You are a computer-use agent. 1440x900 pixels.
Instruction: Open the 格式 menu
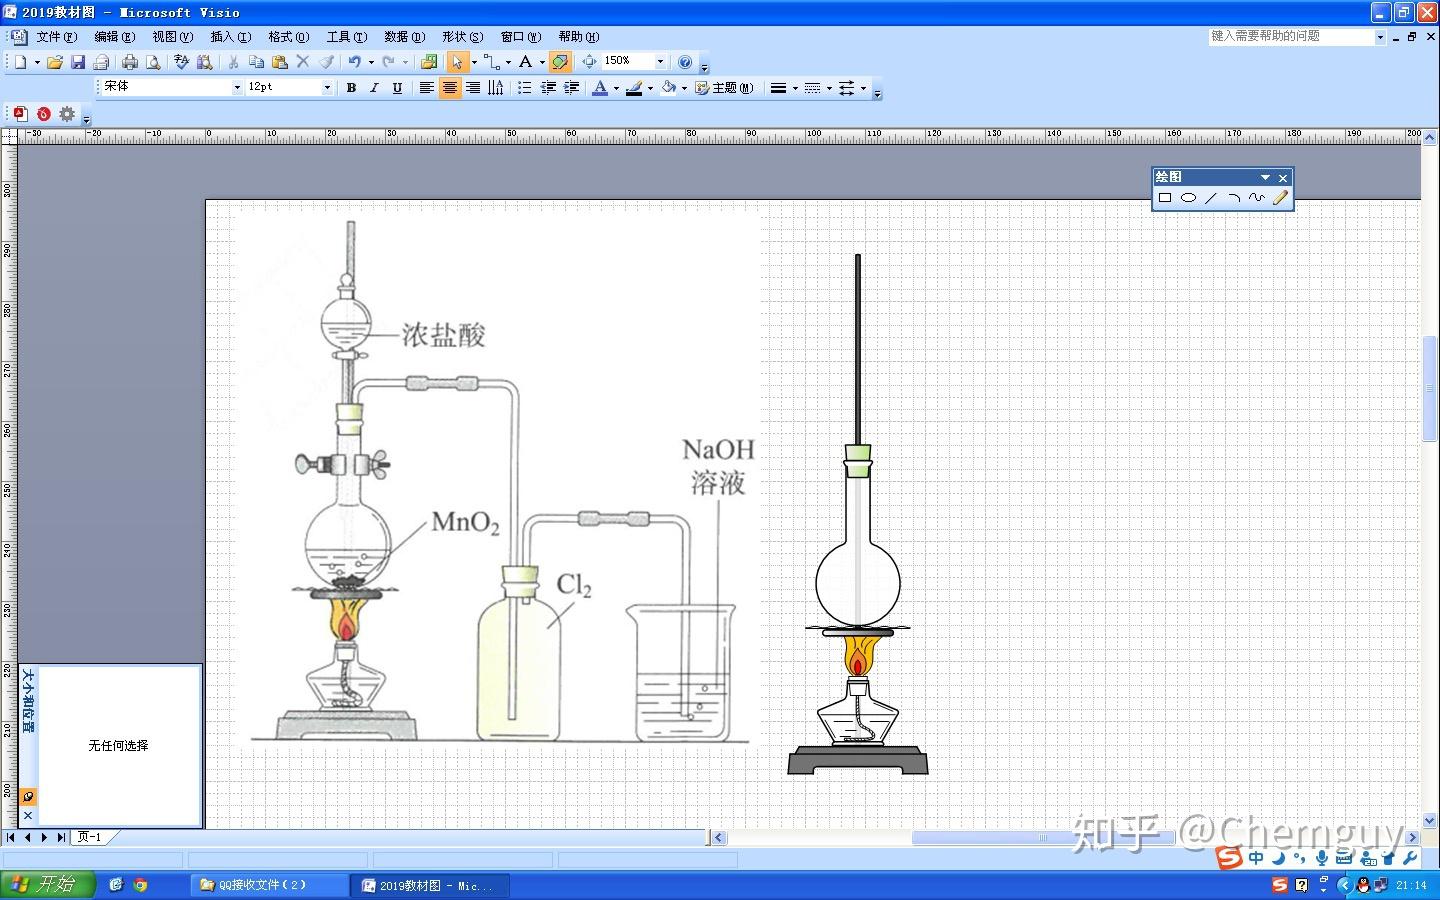pos(287,37)
